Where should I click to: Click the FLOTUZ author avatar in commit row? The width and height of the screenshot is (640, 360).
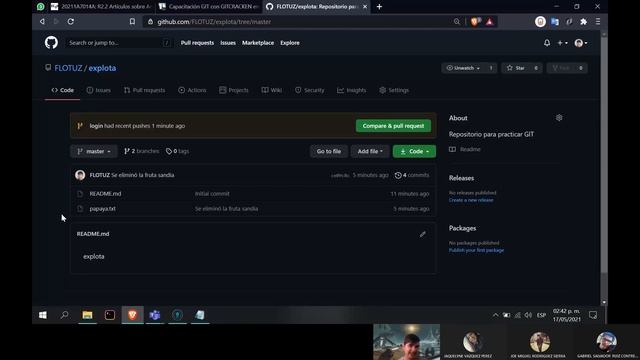80,175
